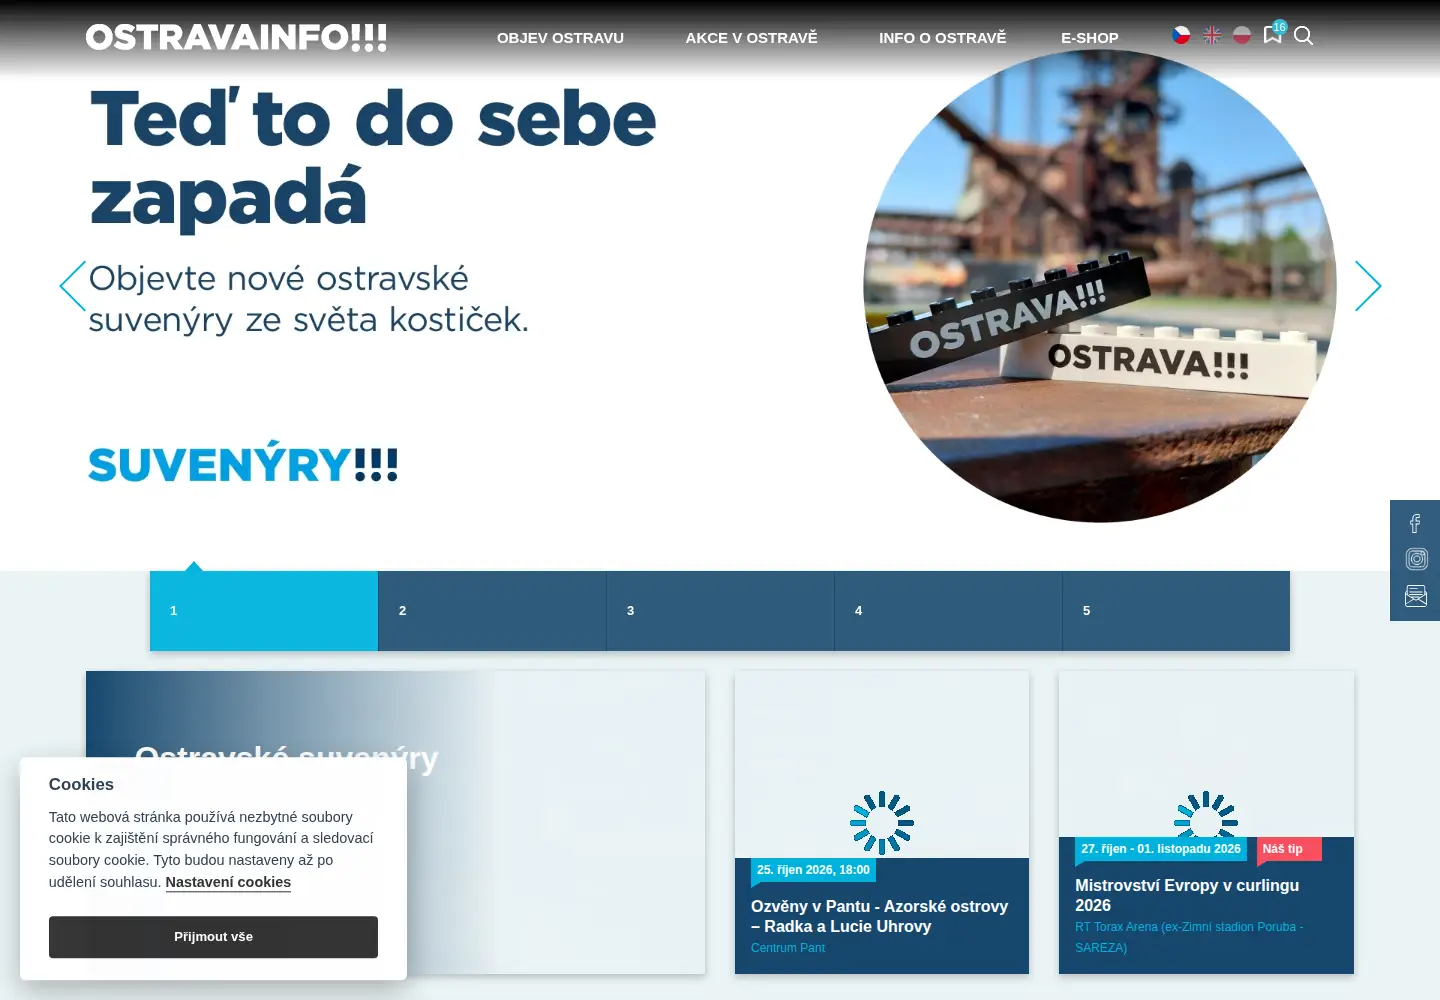Open the OBJEV OSTRAVU menu

click(560, 38)
